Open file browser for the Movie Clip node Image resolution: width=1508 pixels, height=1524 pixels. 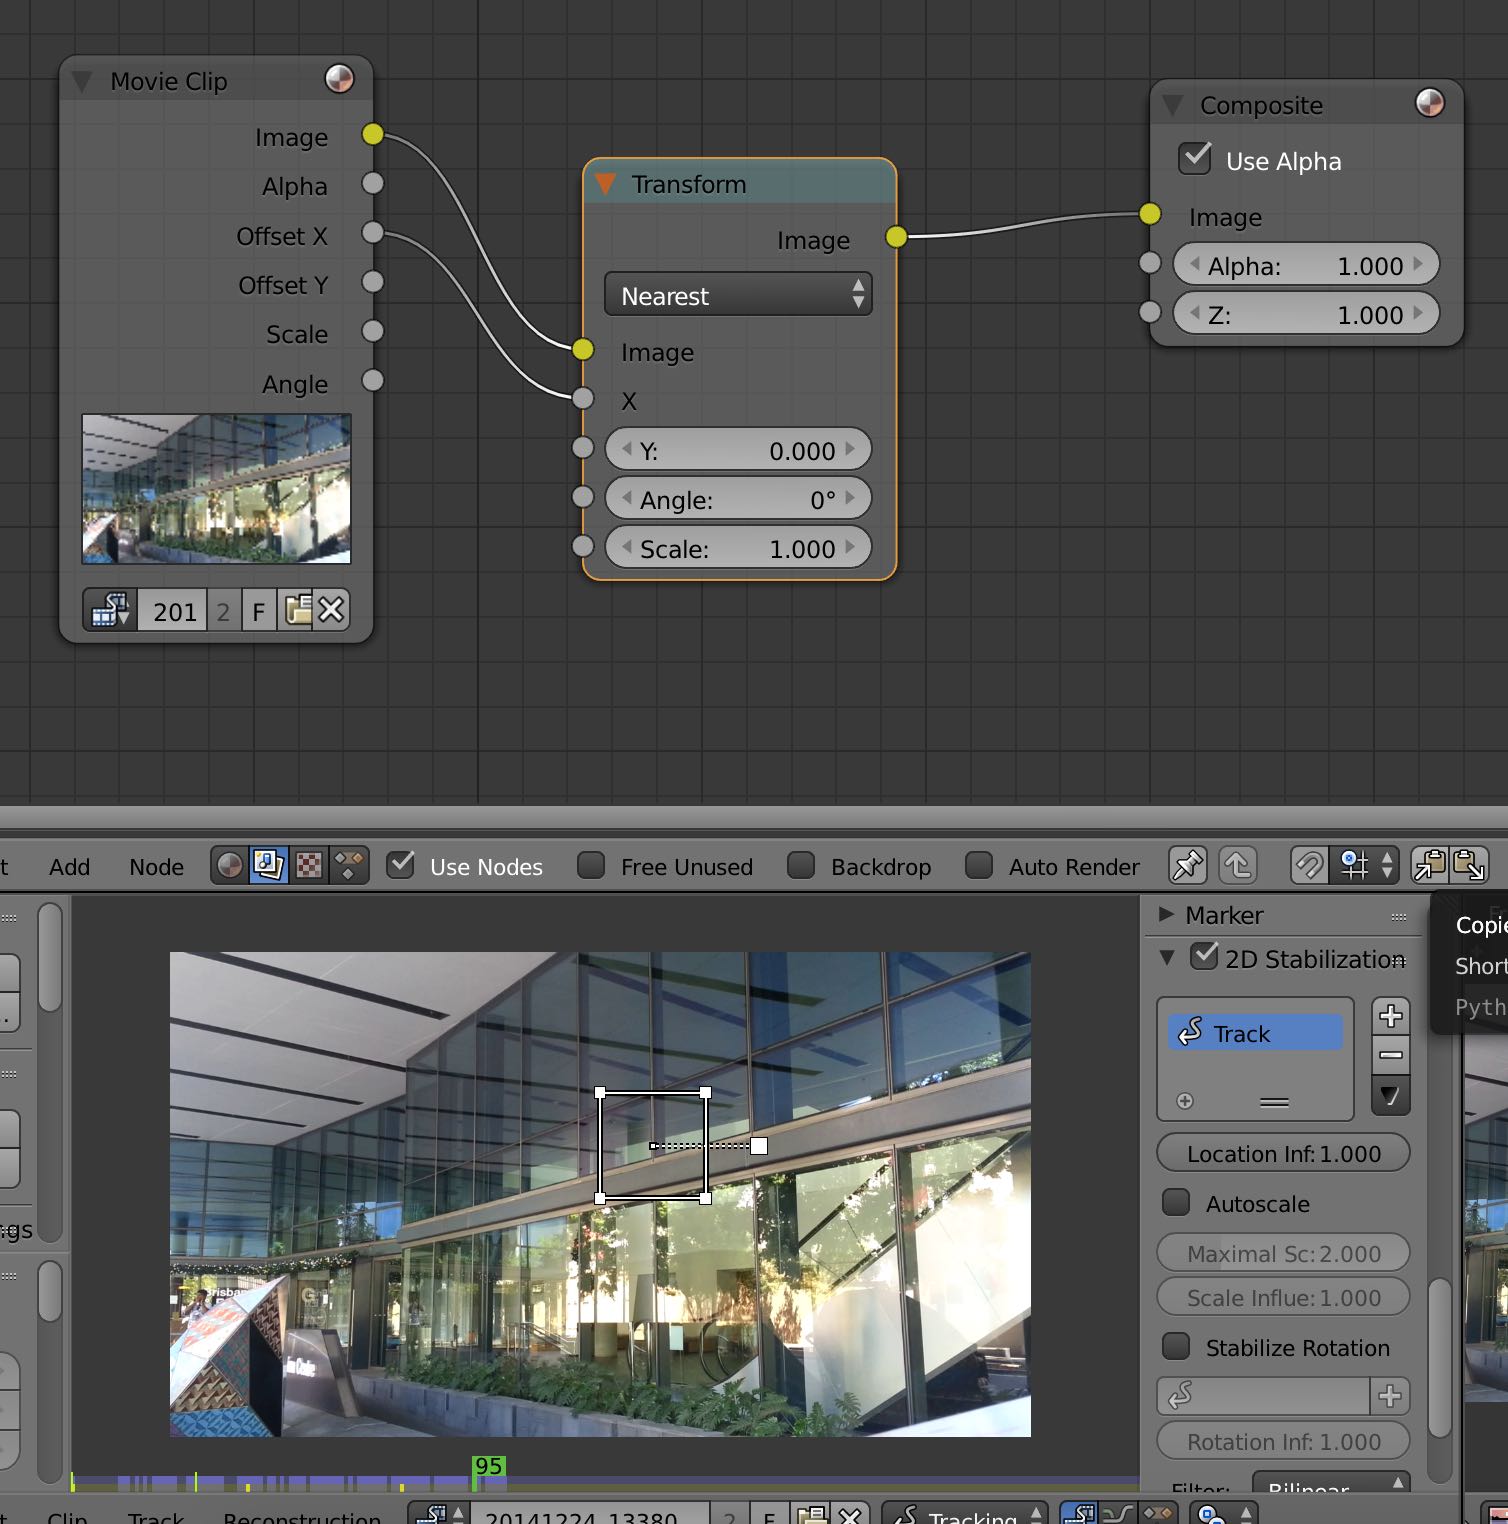click(299, 610)
